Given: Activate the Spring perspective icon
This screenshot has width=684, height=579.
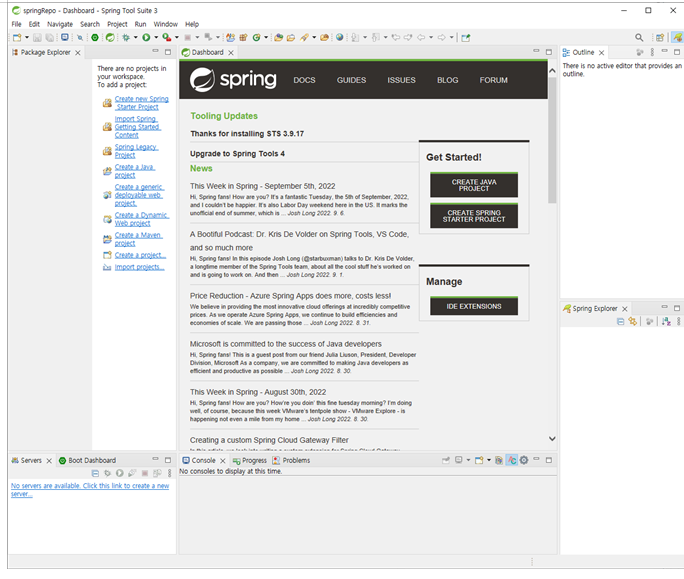Looking at the screenshot, I should tap(677, 38).
